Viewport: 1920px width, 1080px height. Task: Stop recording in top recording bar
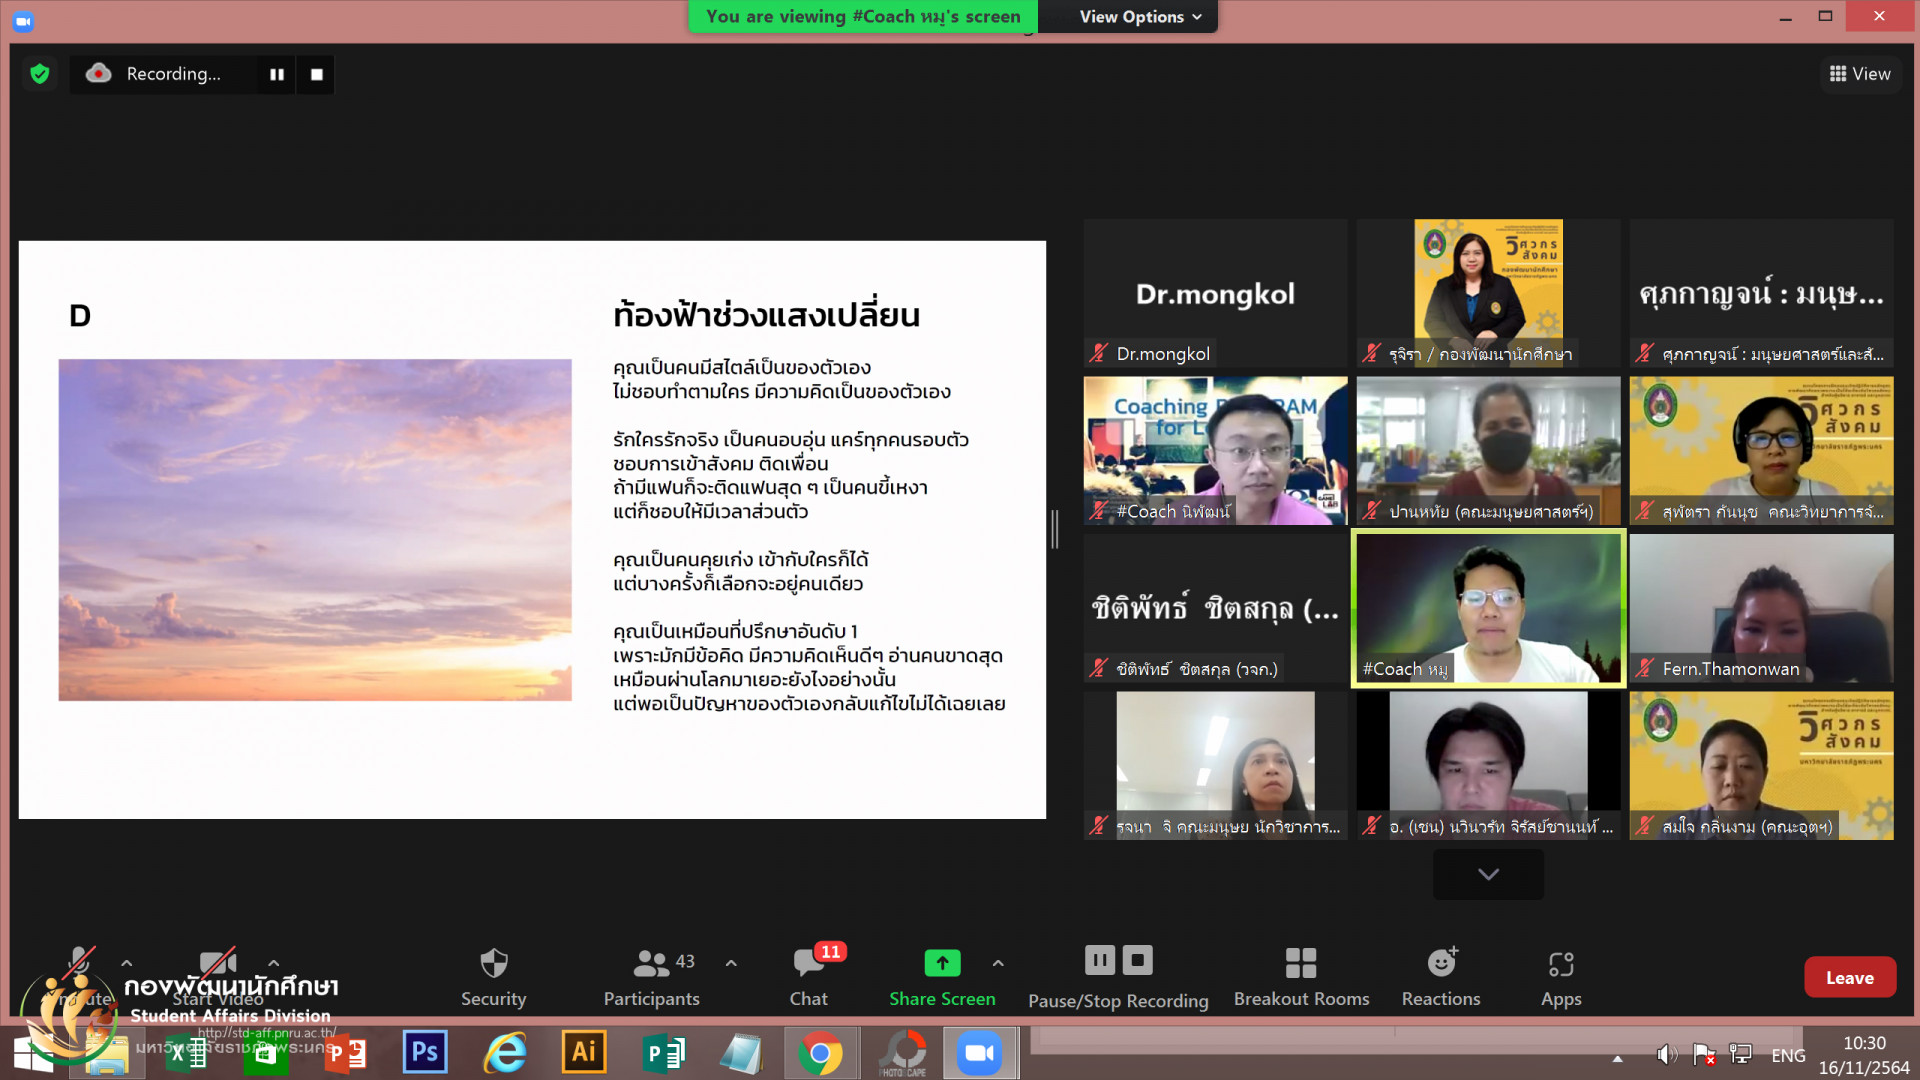coord(317,74)
